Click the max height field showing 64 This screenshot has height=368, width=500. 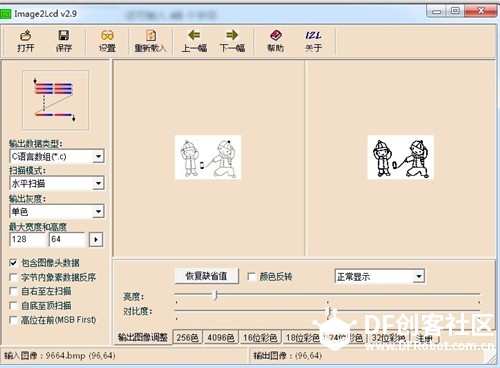(x=67, y=239)
